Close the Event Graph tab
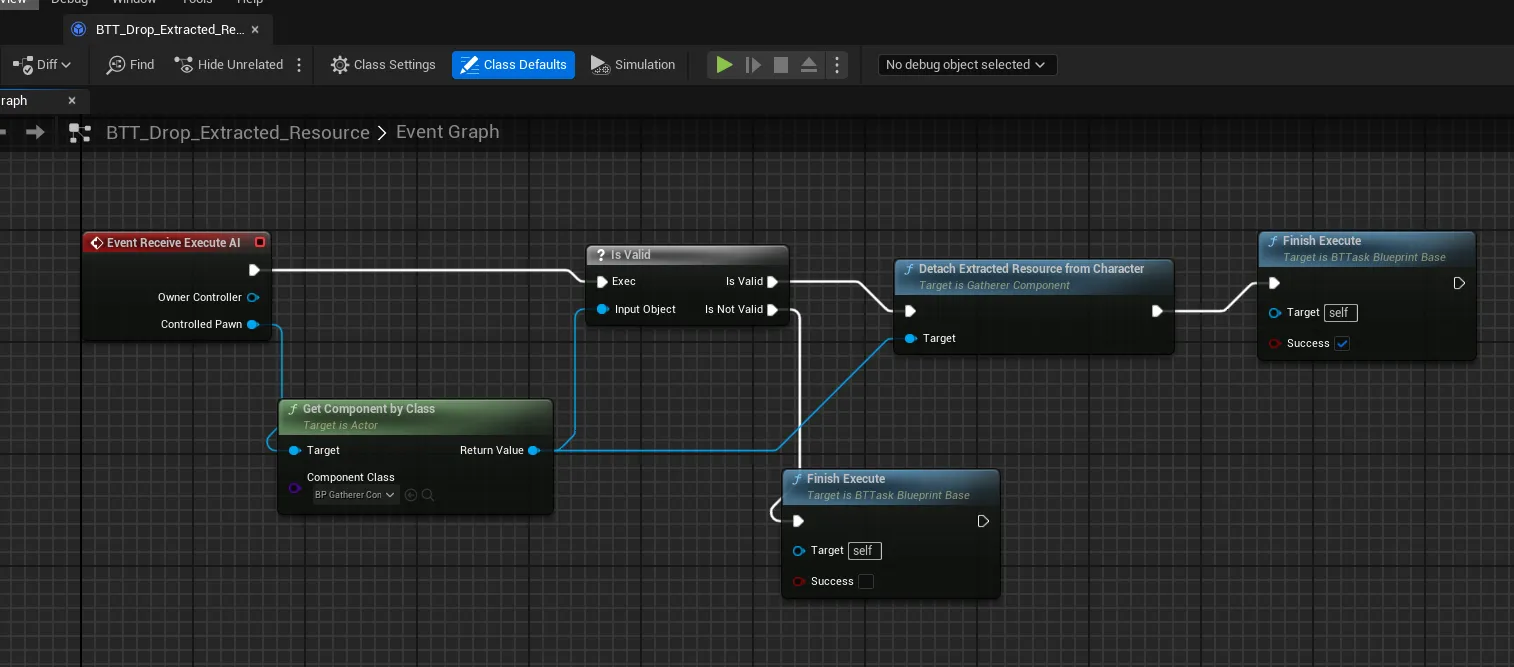Viewport: 1514px width, 667px height. [x=72, y=101]
